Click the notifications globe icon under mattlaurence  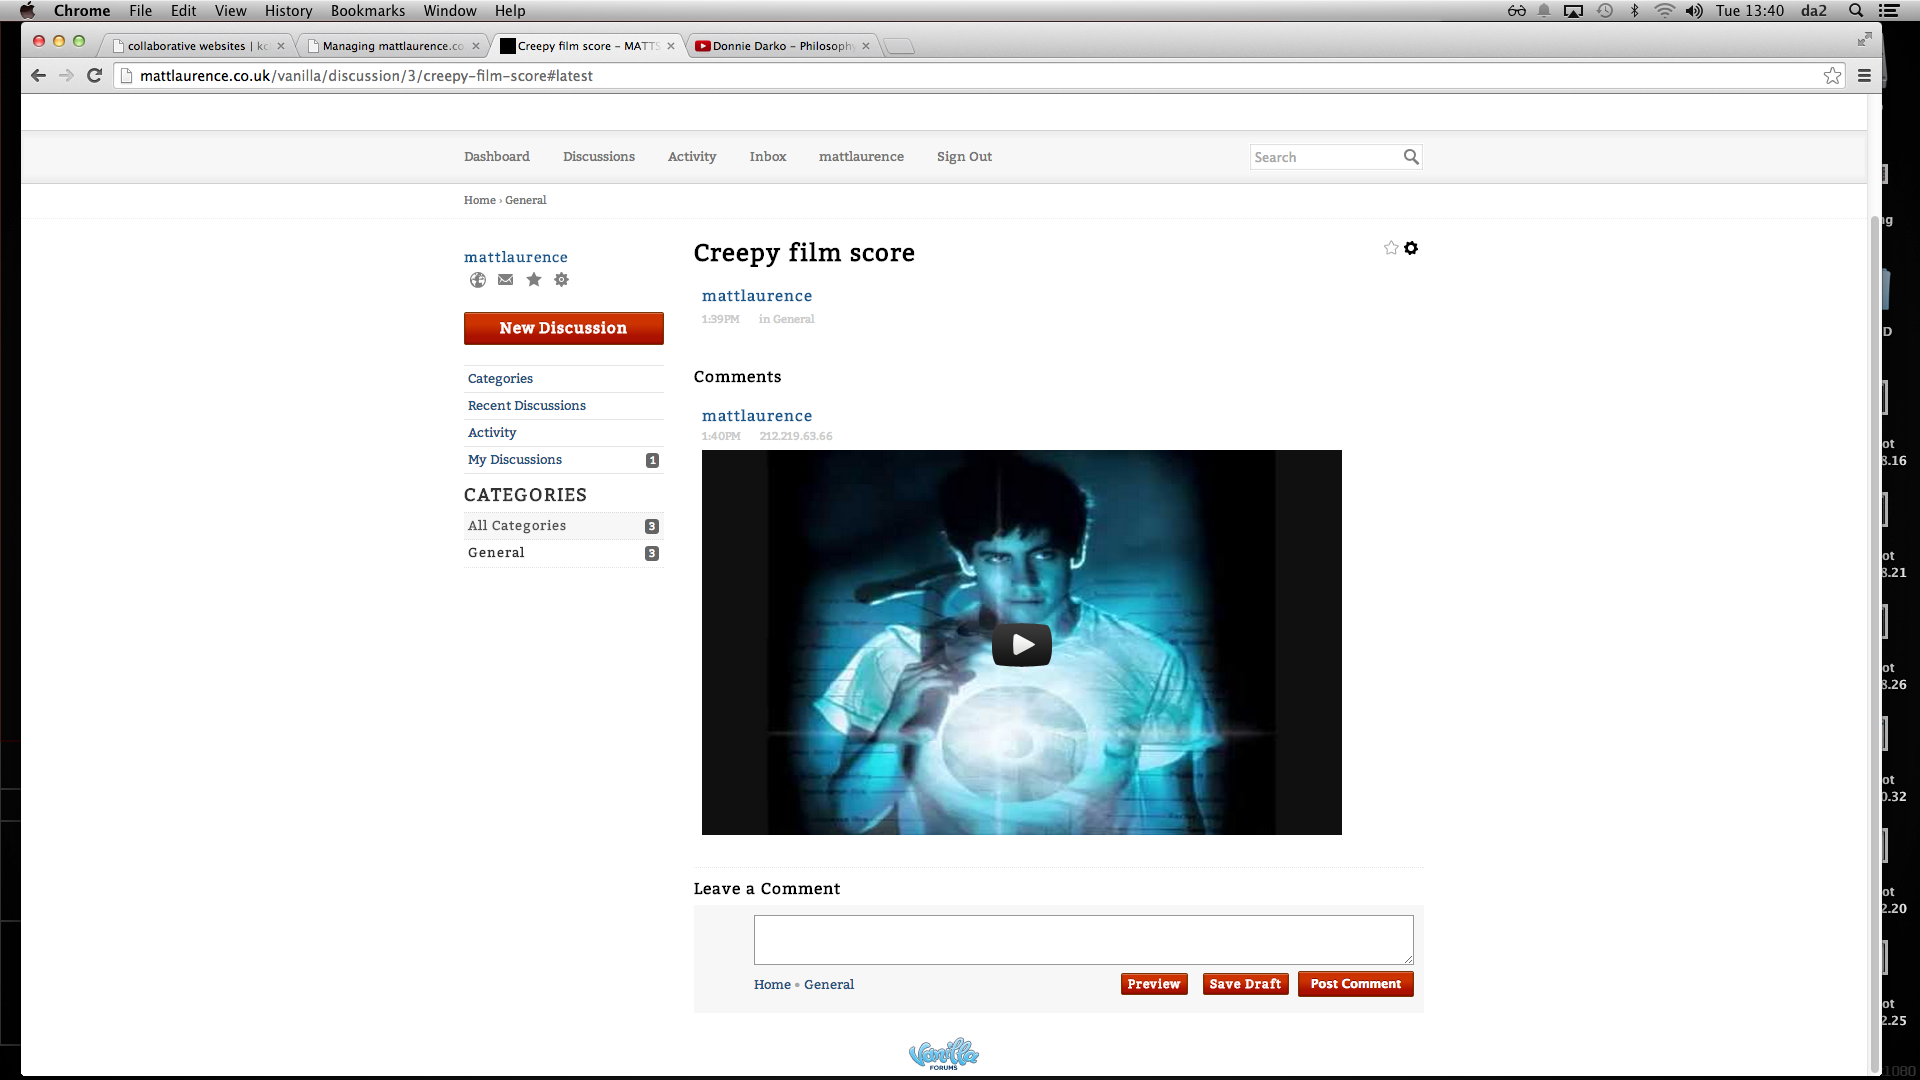coord(478,280)
